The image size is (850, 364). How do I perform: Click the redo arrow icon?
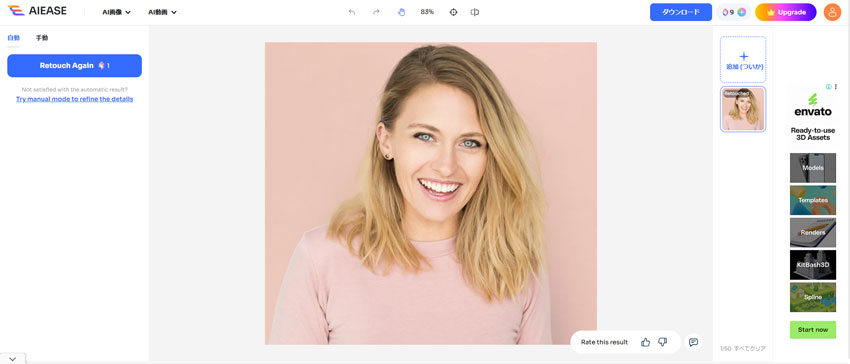point(376,12)
